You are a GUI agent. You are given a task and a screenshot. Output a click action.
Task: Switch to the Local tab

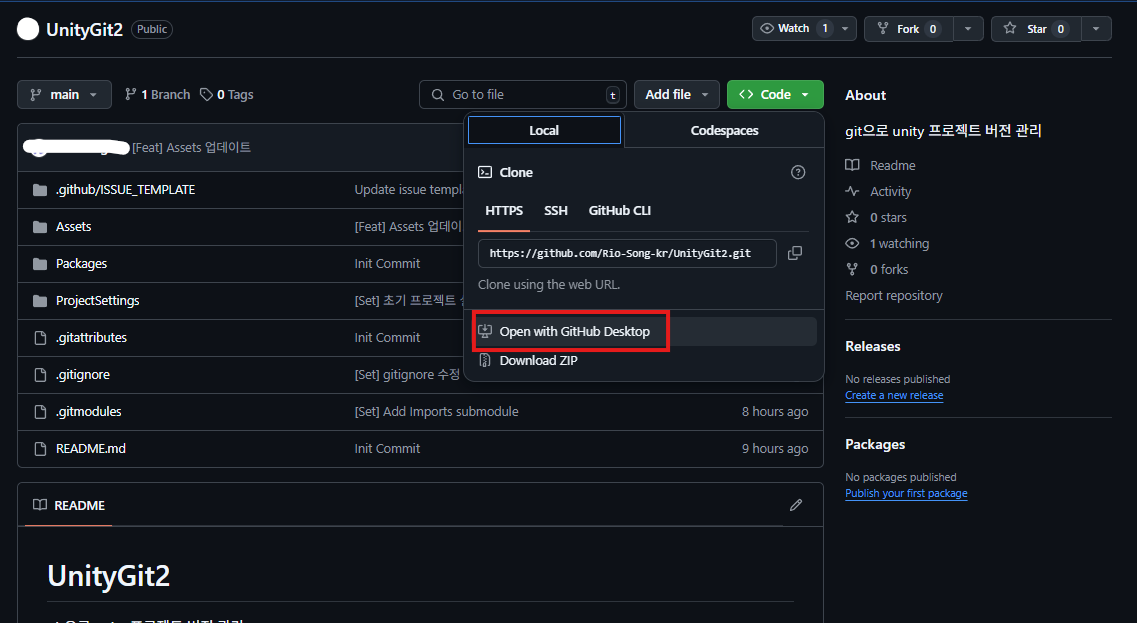click(x=545, y=131)
